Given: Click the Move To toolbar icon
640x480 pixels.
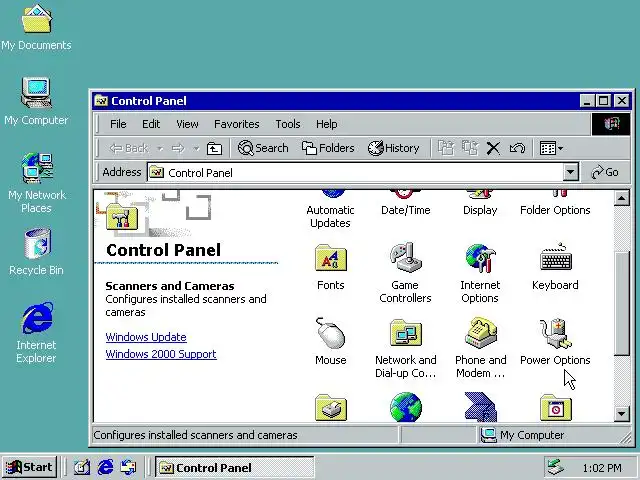Looking at the screenshot, I should [446, 148].
